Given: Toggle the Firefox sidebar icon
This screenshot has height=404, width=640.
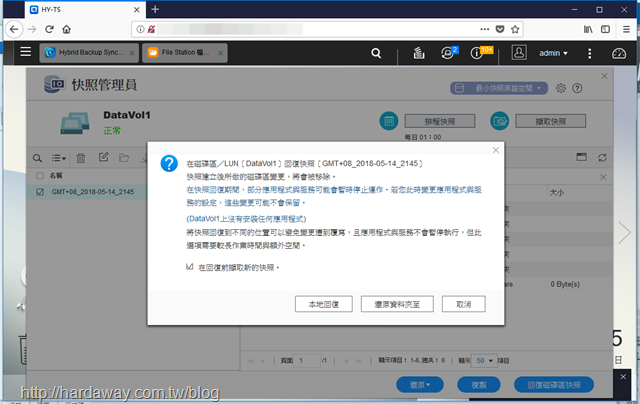Looking at the screenshot, I should point(605,29).
